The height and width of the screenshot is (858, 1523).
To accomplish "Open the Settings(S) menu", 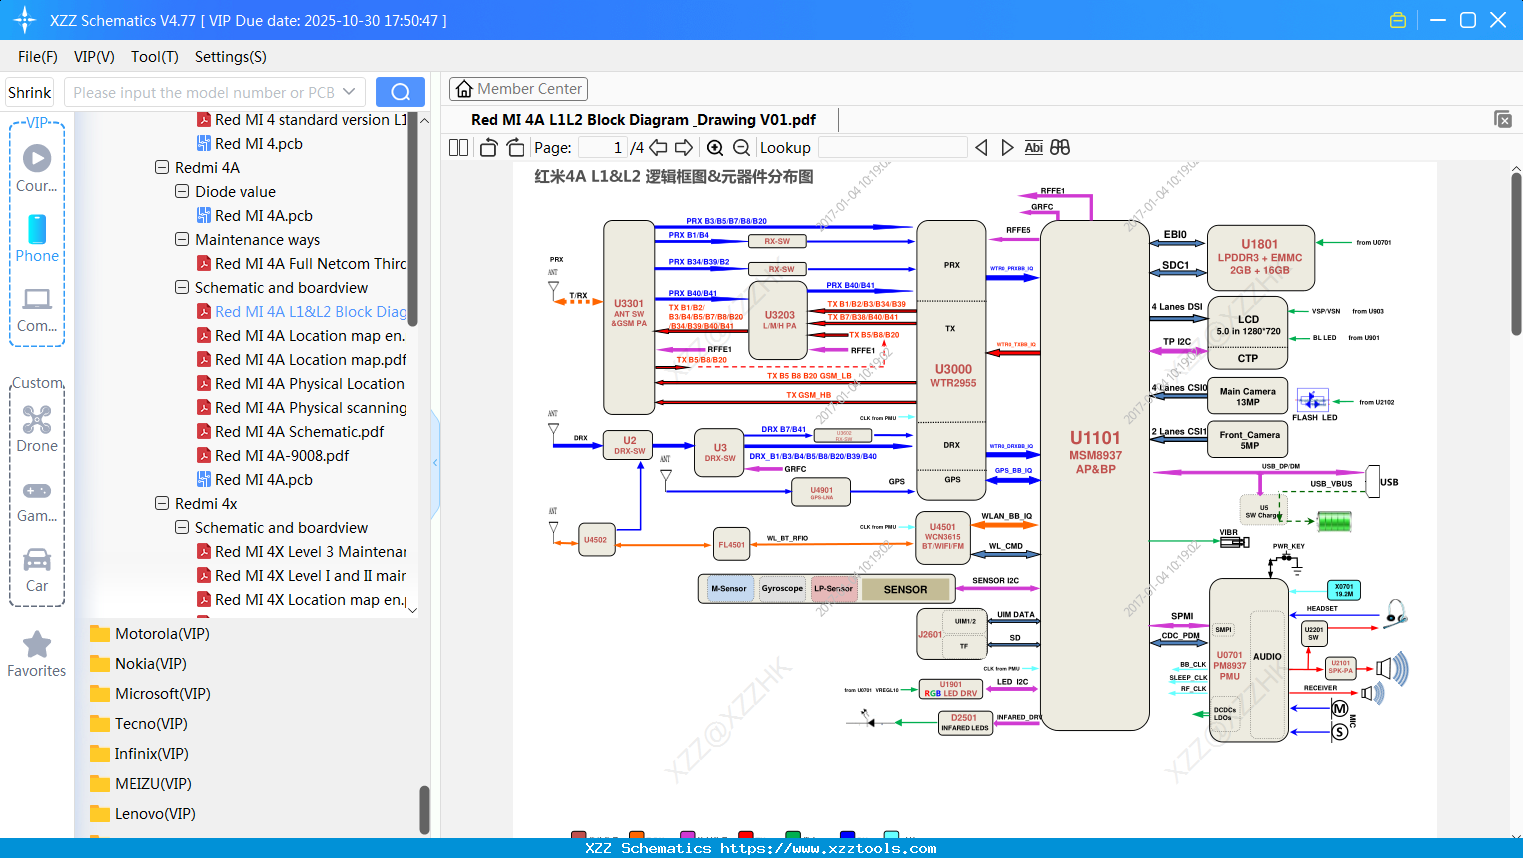I will (x=231, y=57).
